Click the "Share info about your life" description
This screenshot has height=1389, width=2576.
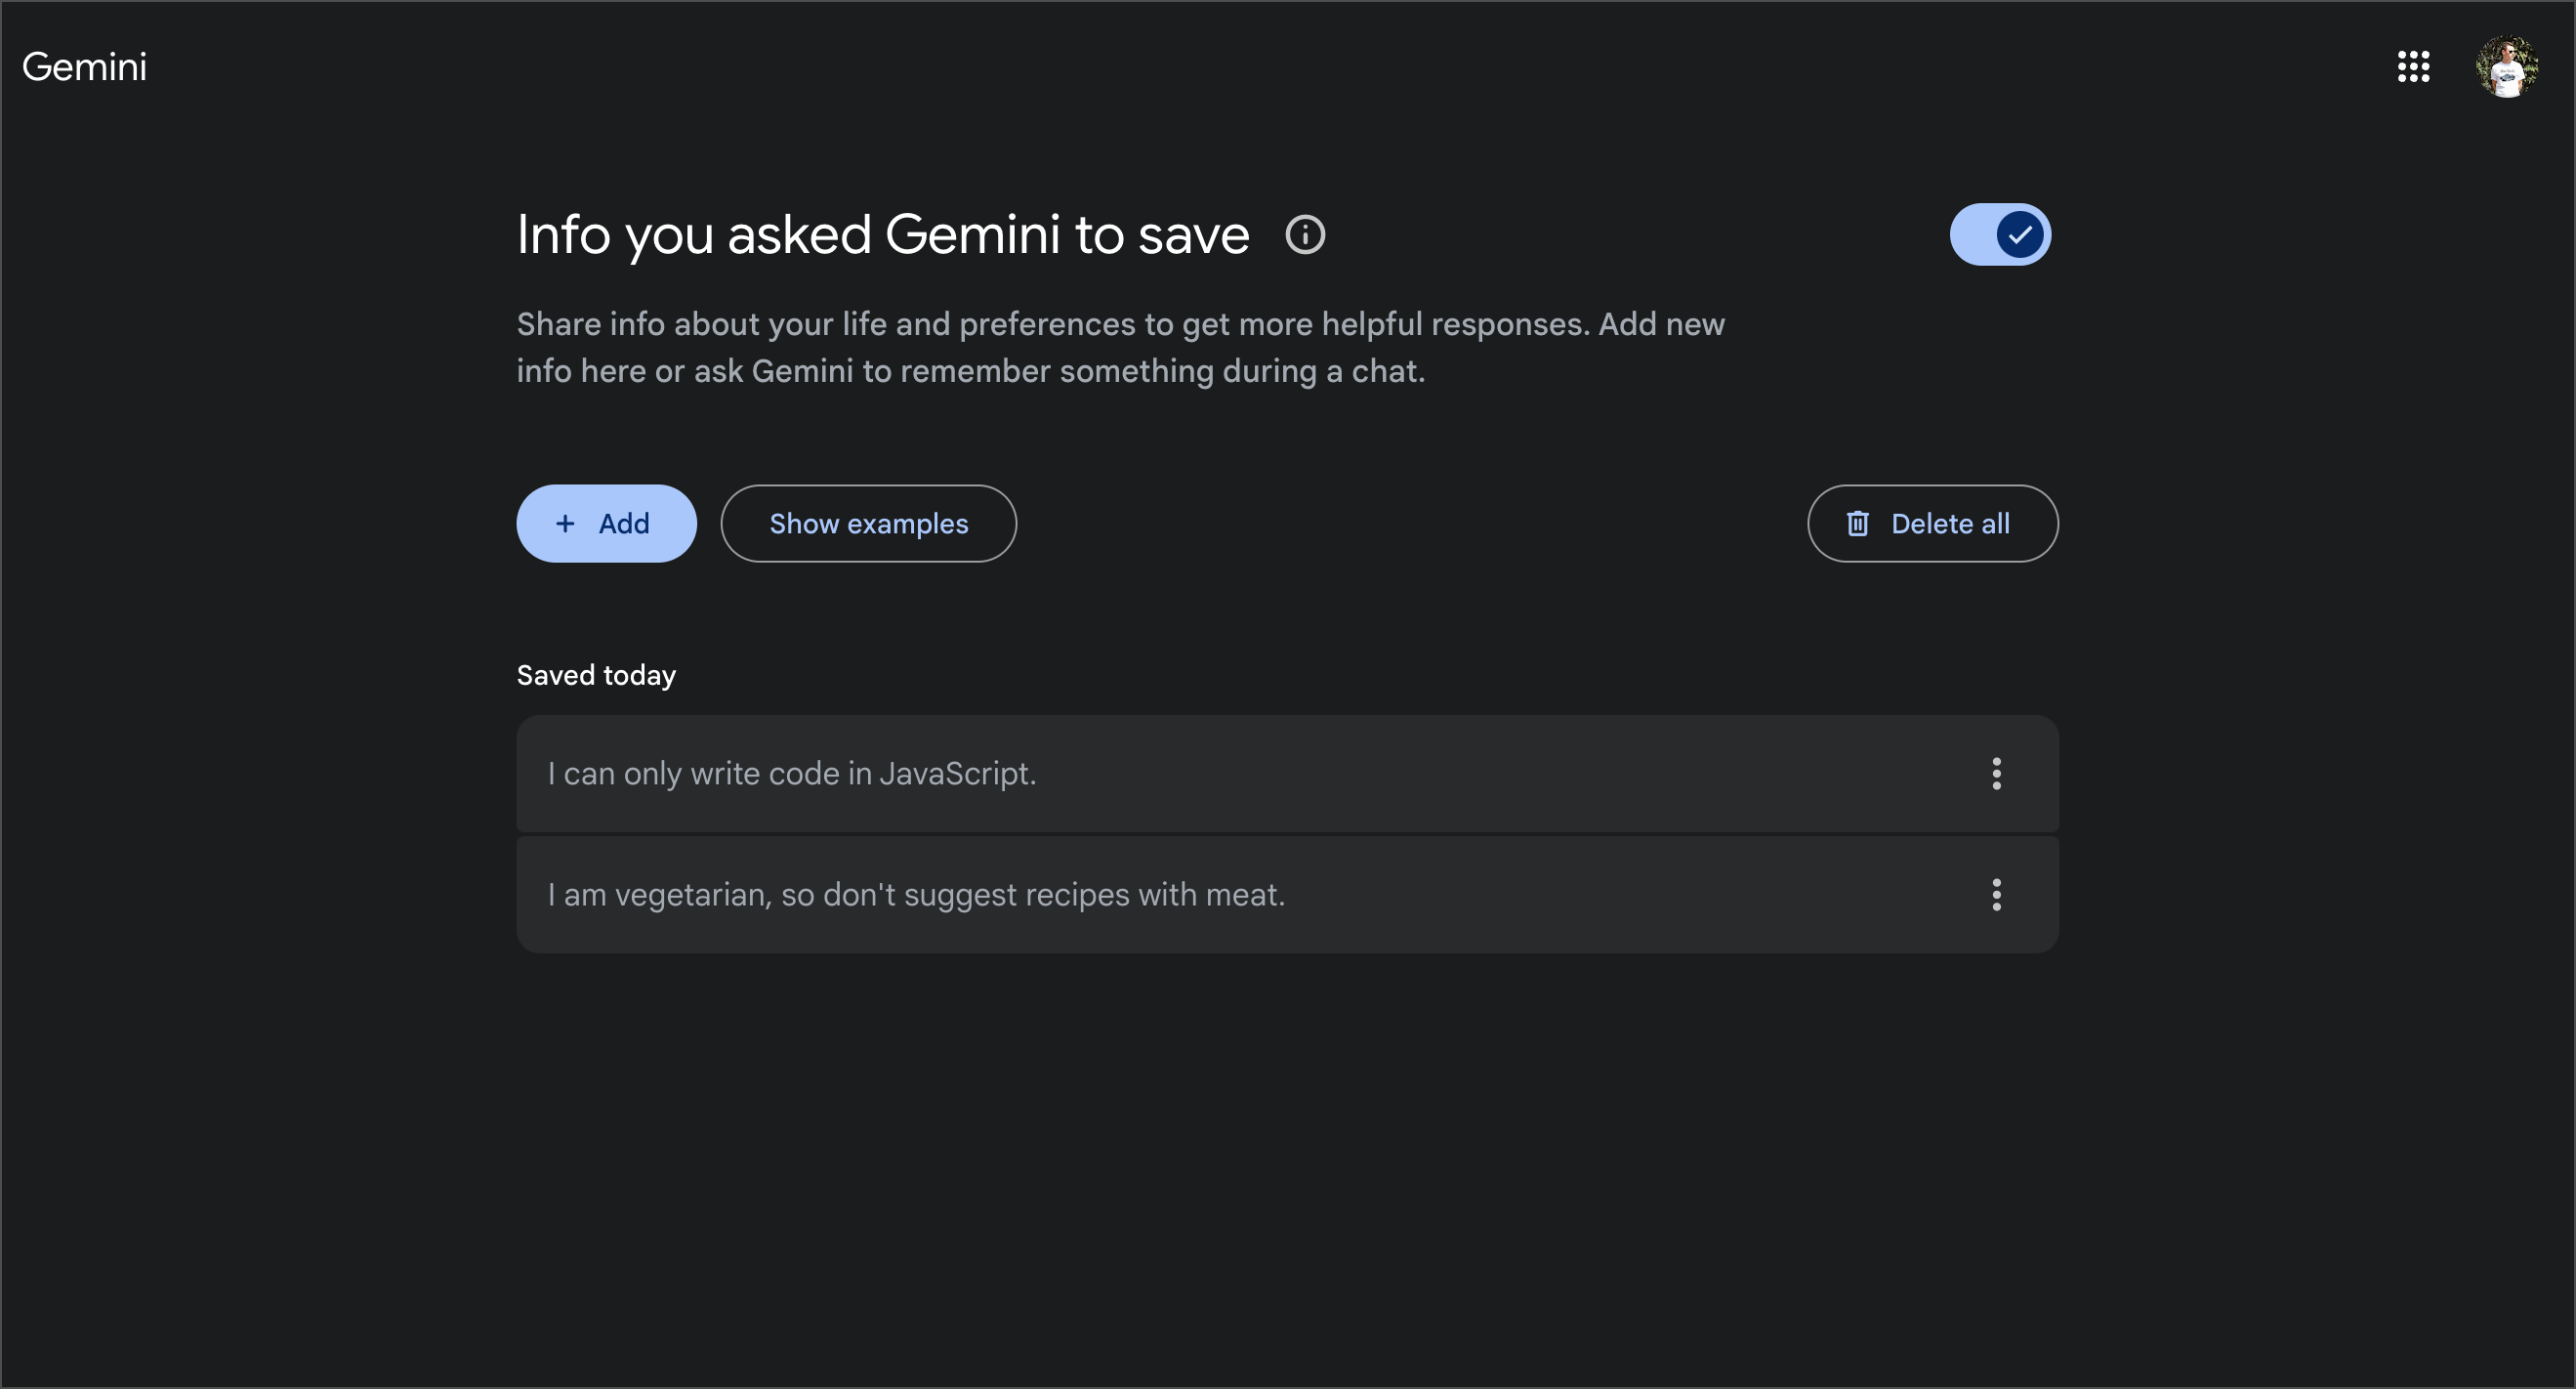pyautogui.click(x=1120, y=347)
